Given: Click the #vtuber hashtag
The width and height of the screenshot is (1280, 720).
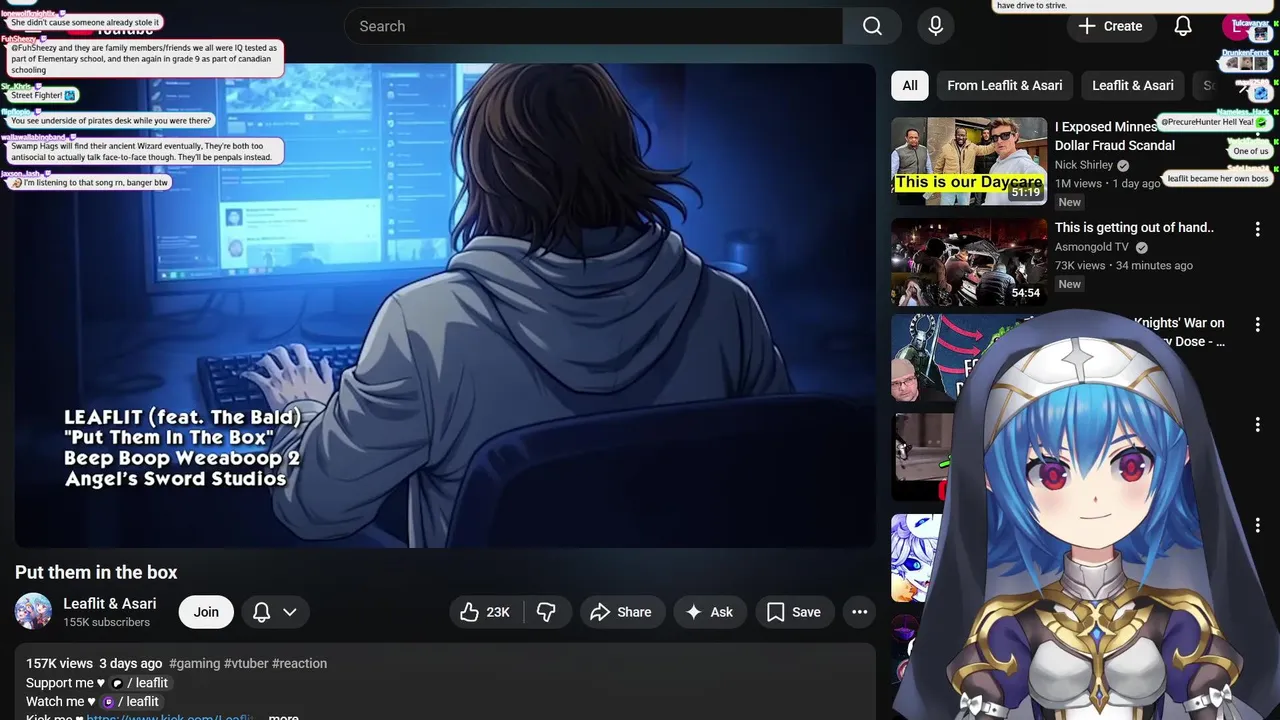Looking at the screenshot, I should [246, 663].
